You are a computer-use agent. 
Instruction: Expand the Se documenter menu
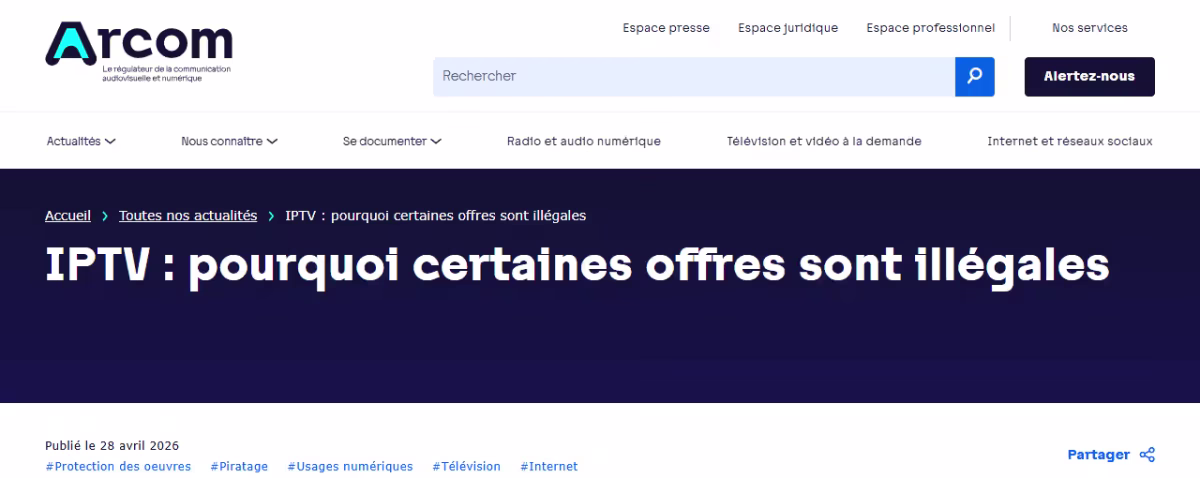coord(392,141)
